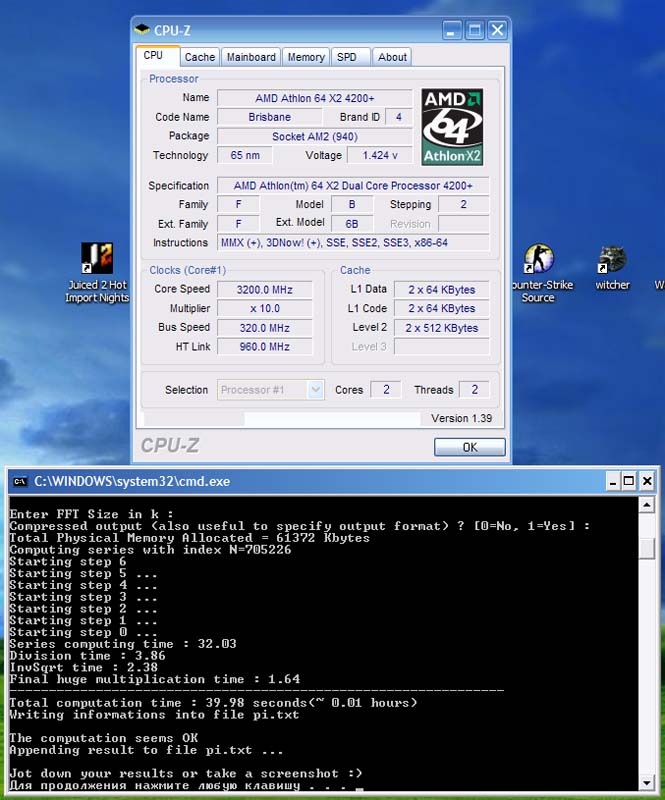Click the Code Name value Brisbane

[269, 117]
